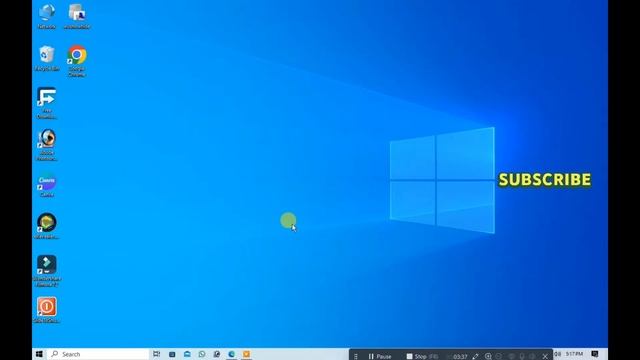The width and height of the screenshot is (640, 360).
Task: Select the Free Download Manager shortcut
Action: [47, 103]
